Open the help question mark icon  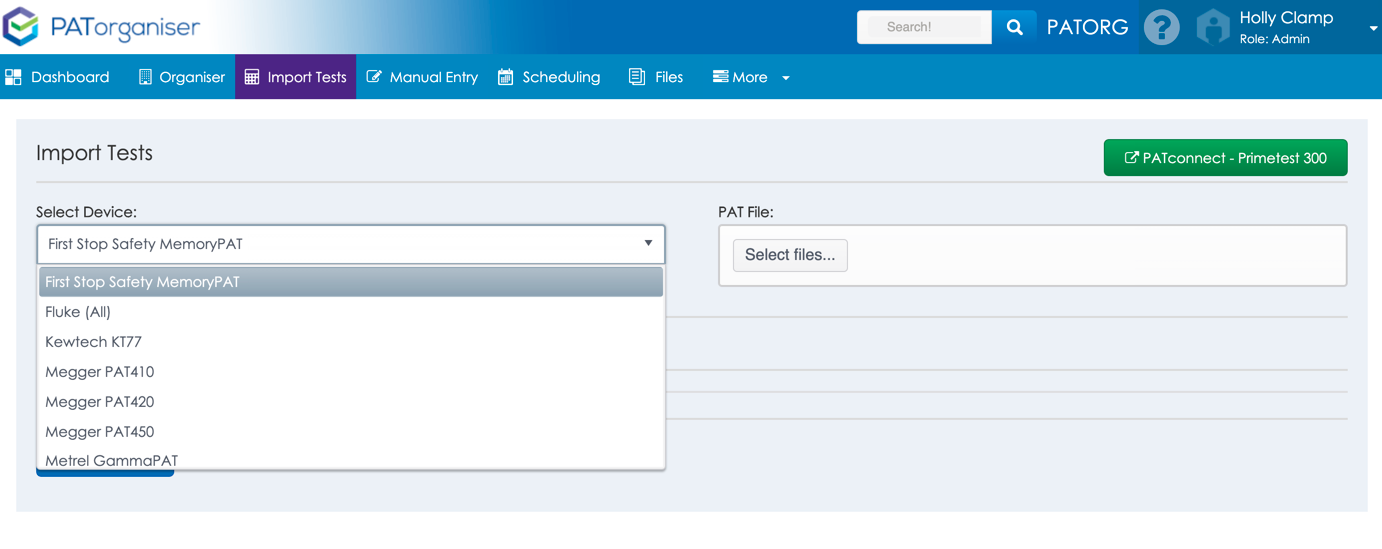tap(1161, 27)
